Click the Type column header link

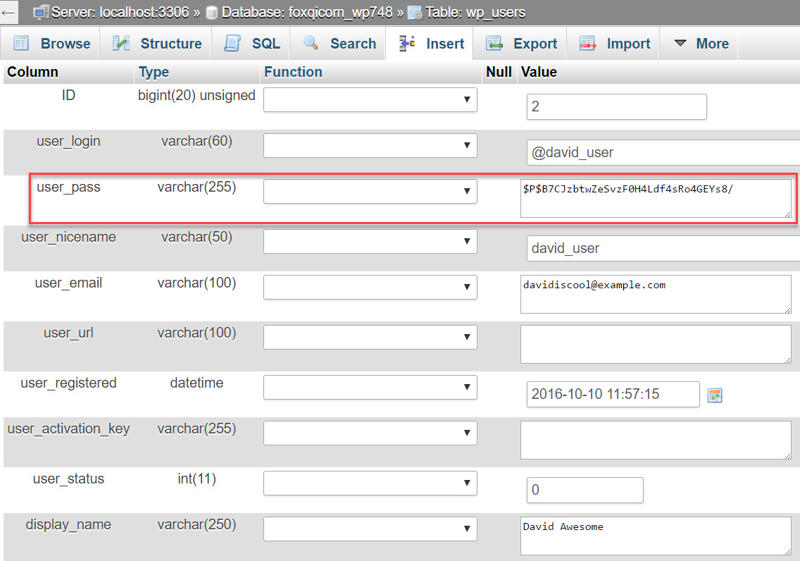coord(154,72)
